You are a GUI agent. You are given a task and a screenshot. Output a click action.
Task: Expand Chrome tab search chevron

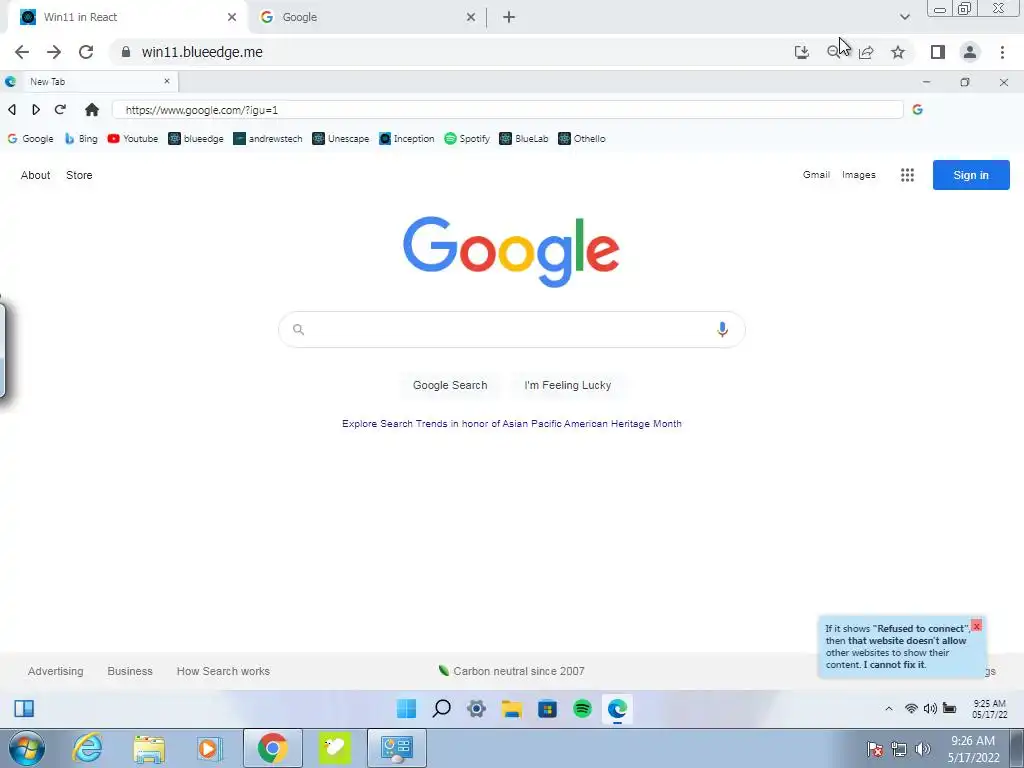click(x=904, y=17)
